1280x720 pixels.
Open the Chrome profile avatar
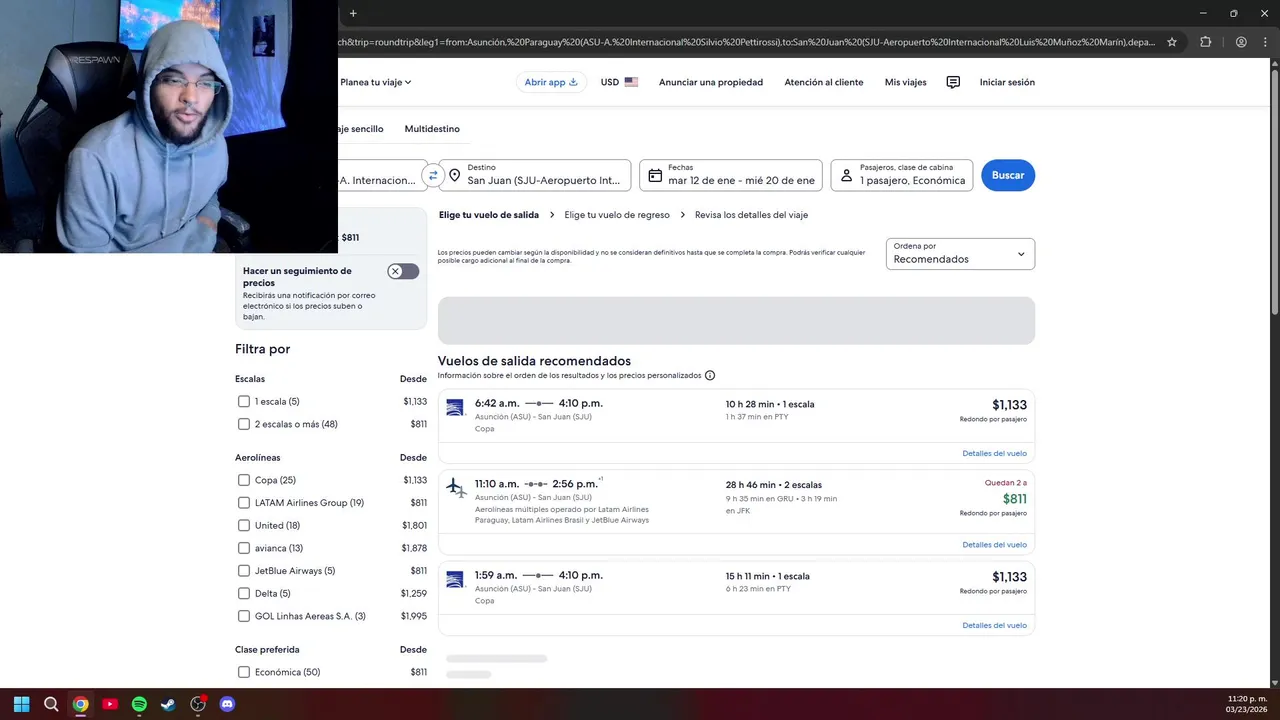[x=1241, y=42]
